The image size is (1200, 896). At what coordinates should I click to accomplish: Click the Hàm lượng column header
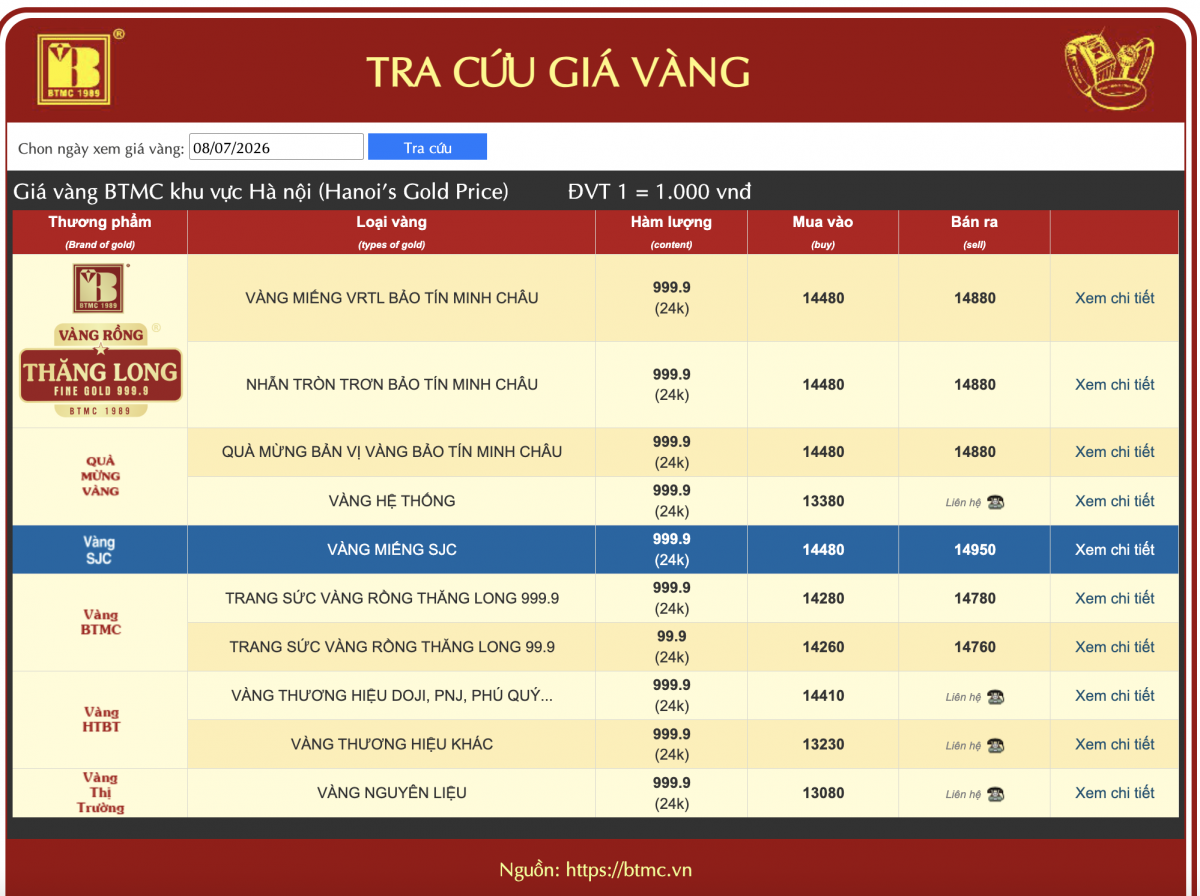[x=671, y=232]
